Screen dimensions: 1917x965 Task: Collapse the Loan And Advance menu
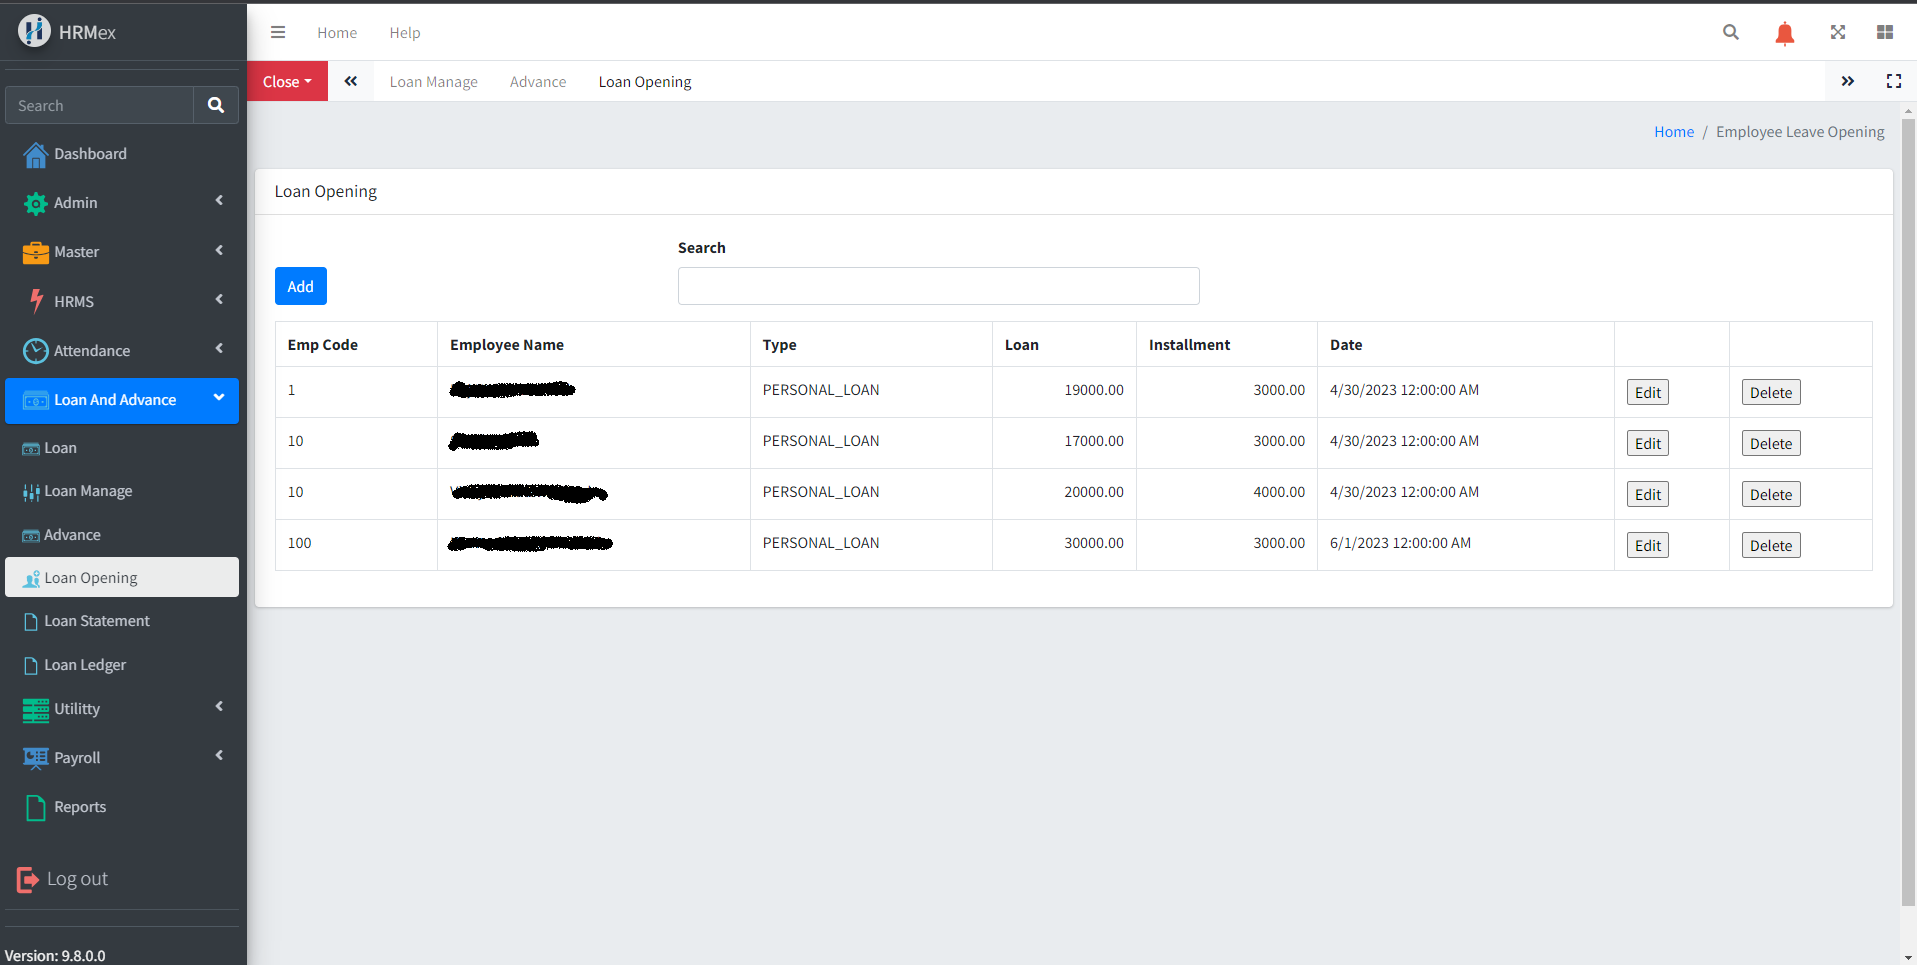pyautogui.click(x=122, y=400)
